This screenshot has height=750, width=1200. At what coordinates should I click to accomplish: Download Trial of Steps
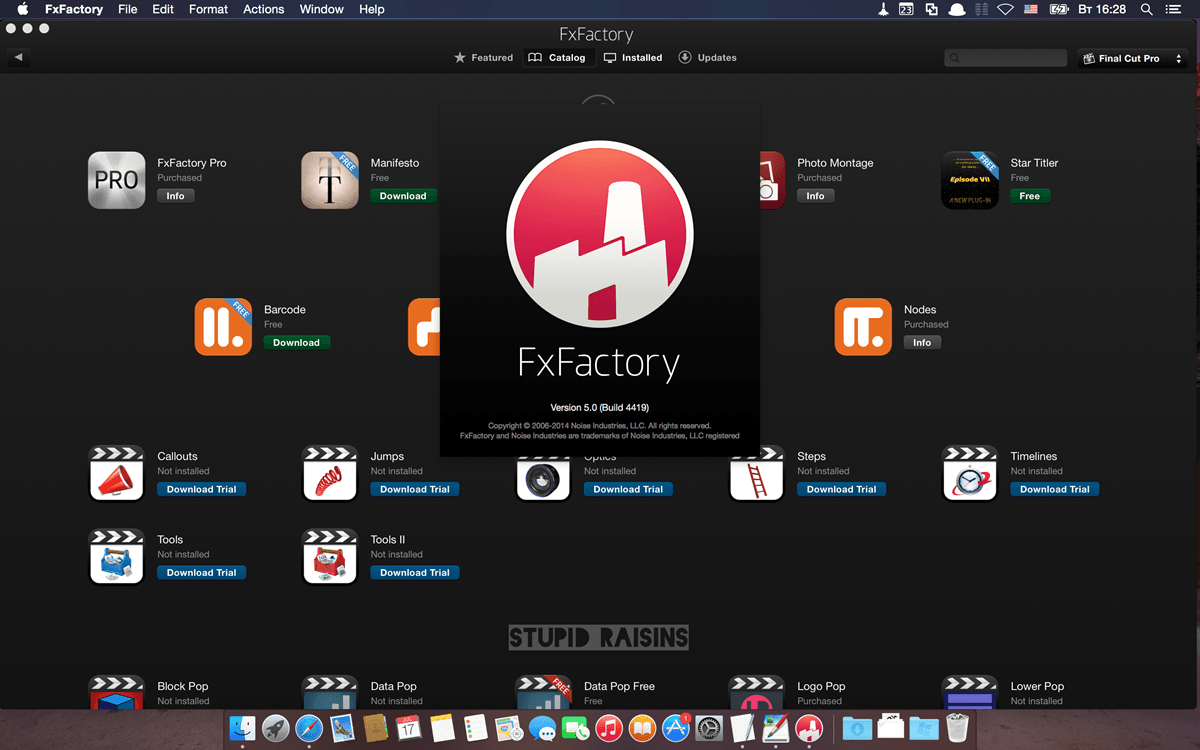[x=842, y=489]
